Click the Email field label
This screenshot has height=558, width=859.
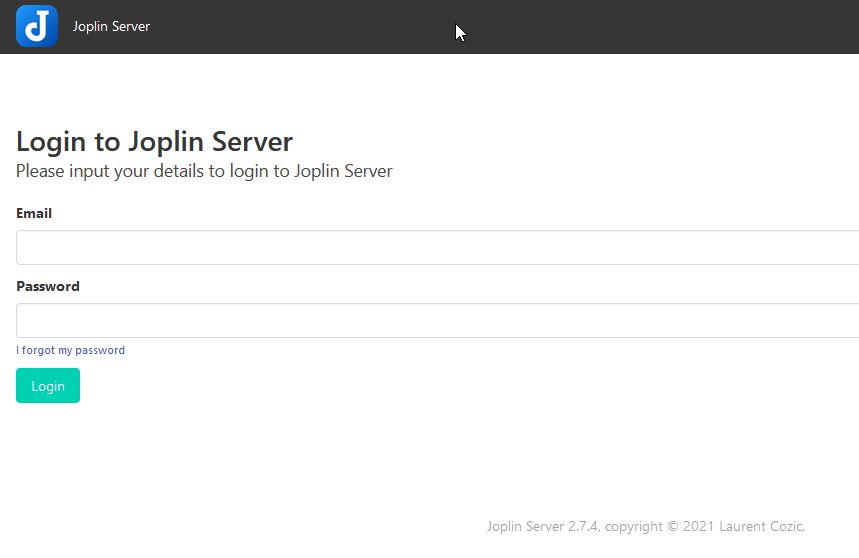click(x=34, y=213)
